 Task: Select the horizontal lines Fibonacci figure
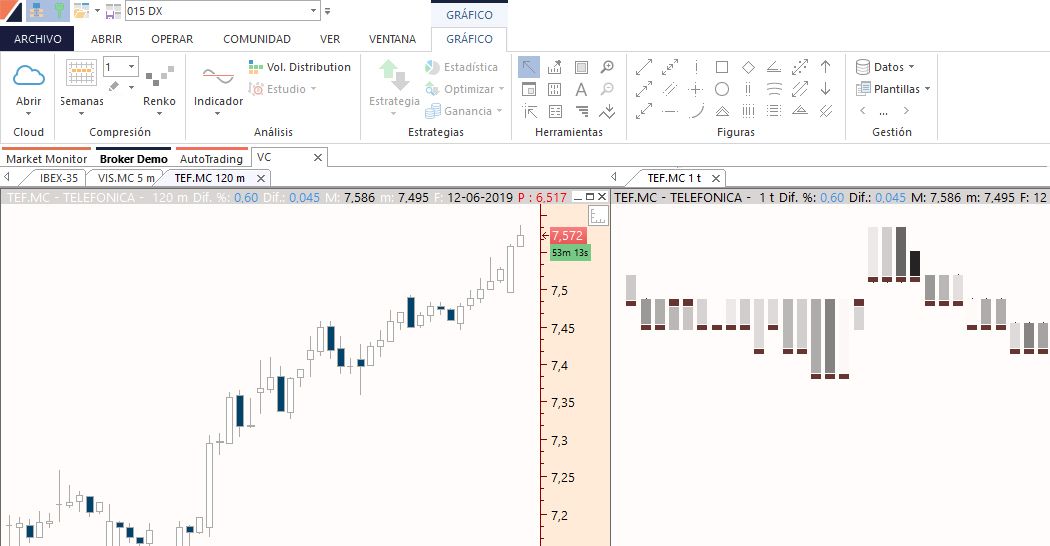coord(773,111)
